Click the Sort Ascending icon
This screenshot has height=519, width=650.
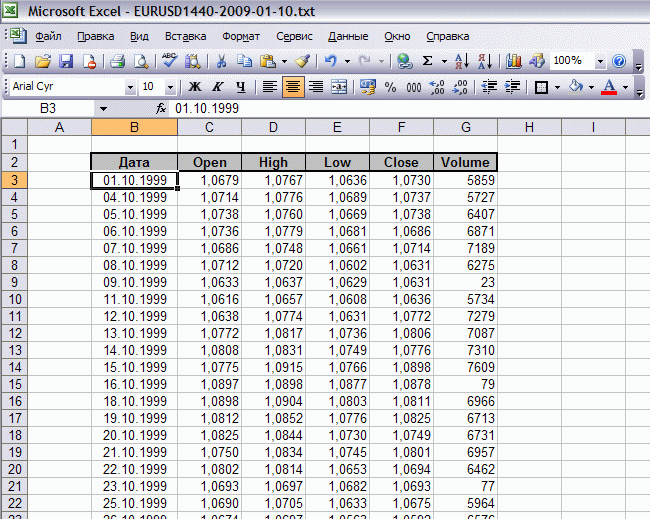460,61
